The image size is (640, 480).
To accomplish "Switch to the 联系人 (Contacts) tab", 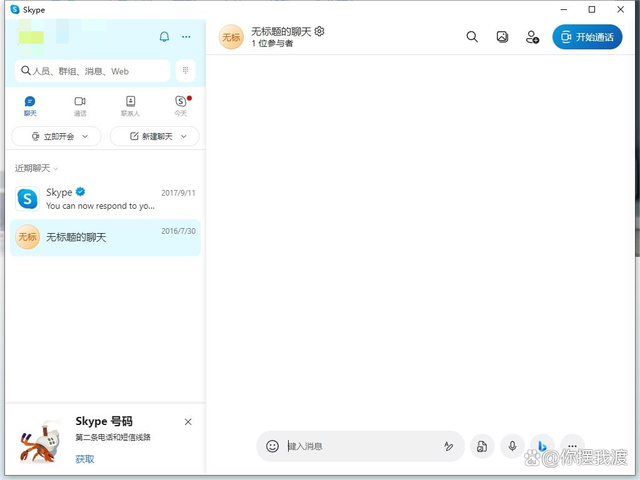I will (130, 106).
